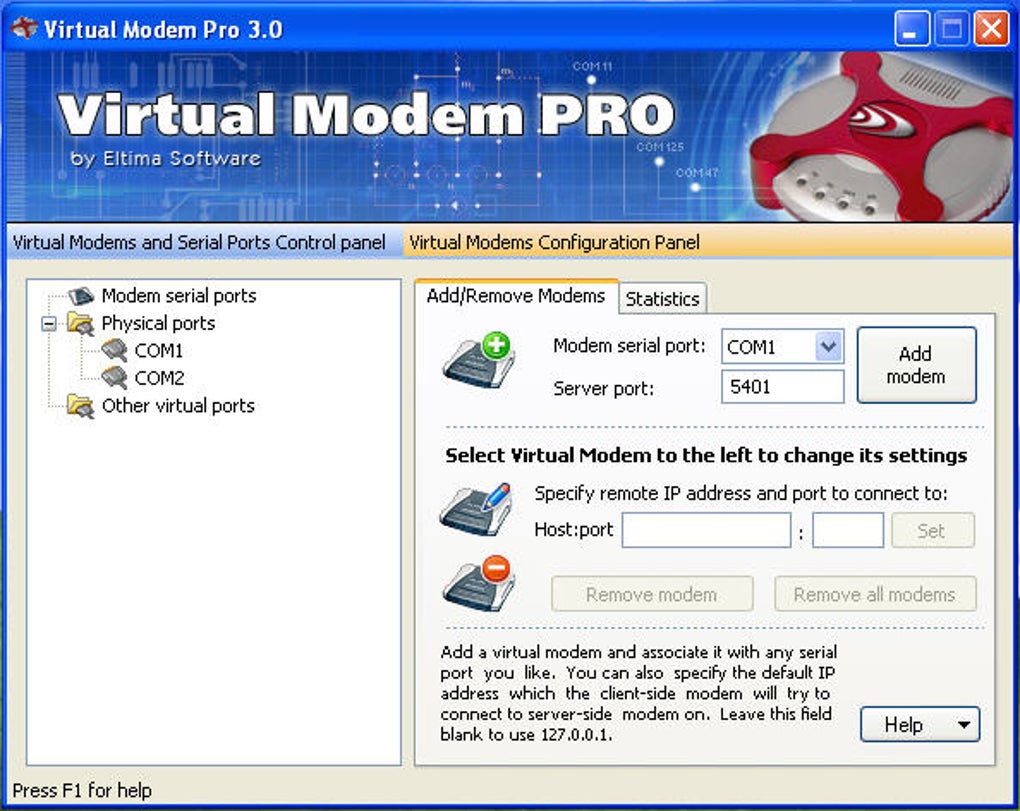Click 'Specify remote IP address and port' text
Screen dimensions: 1020x811
click(740, 494)
